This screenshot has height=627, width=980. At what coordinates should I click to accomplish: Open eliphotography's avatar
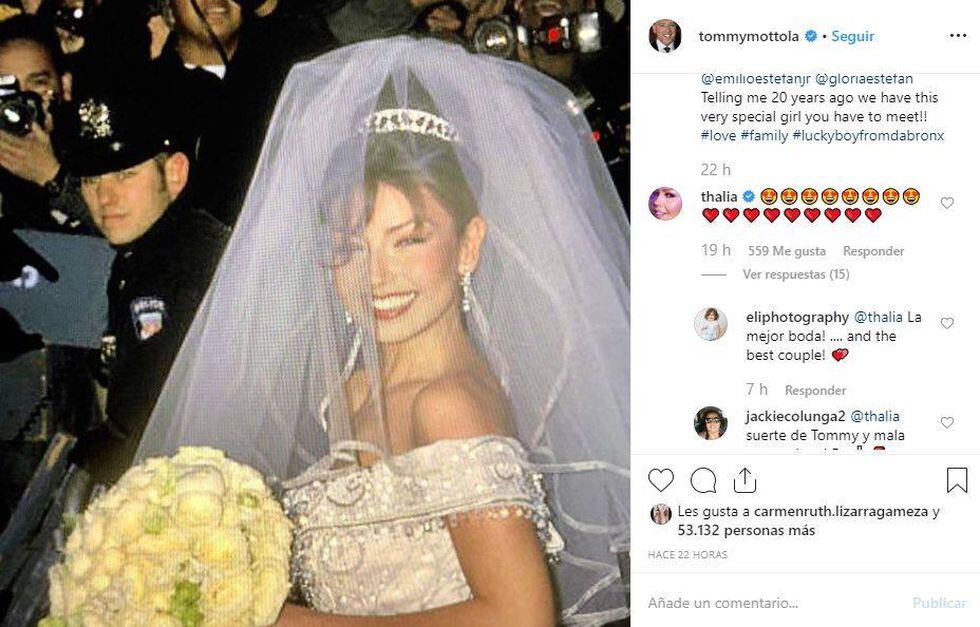[711, 324]
